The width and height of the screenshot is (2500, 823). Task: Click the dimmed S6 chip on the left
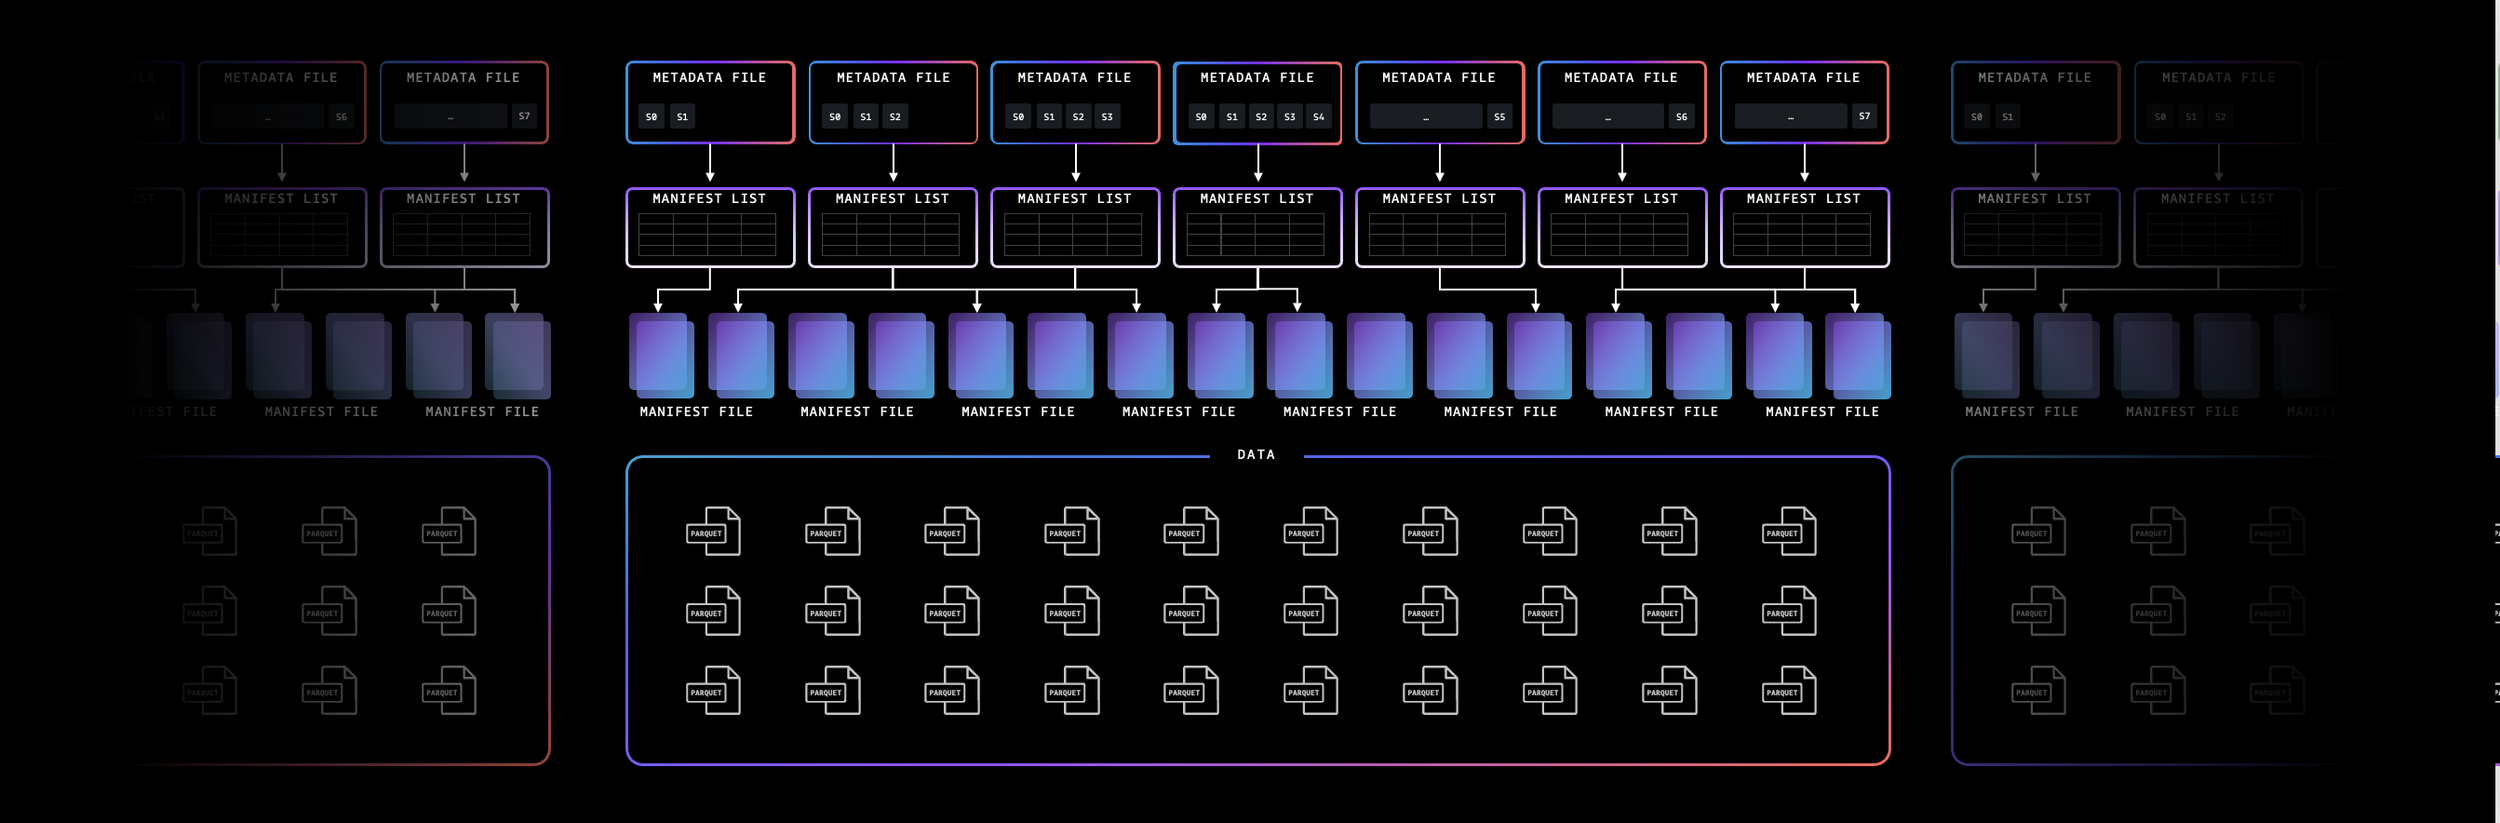(x=341, y=117)
